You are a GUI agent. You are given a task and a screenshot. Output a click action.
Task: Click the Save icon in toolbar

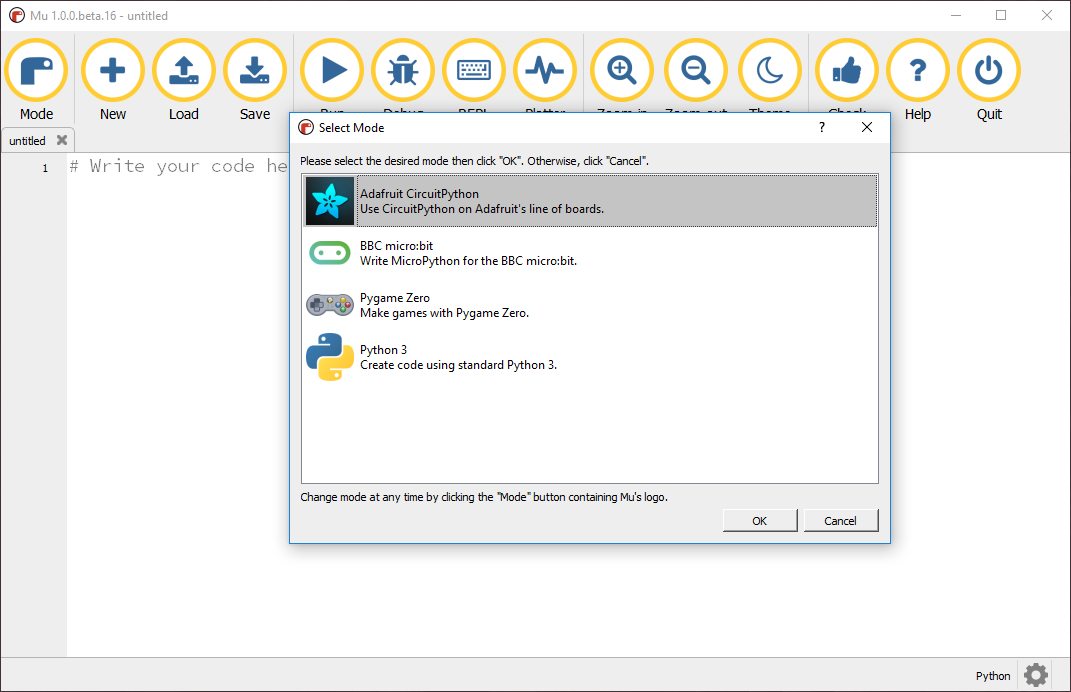click(x=255, y=70)
